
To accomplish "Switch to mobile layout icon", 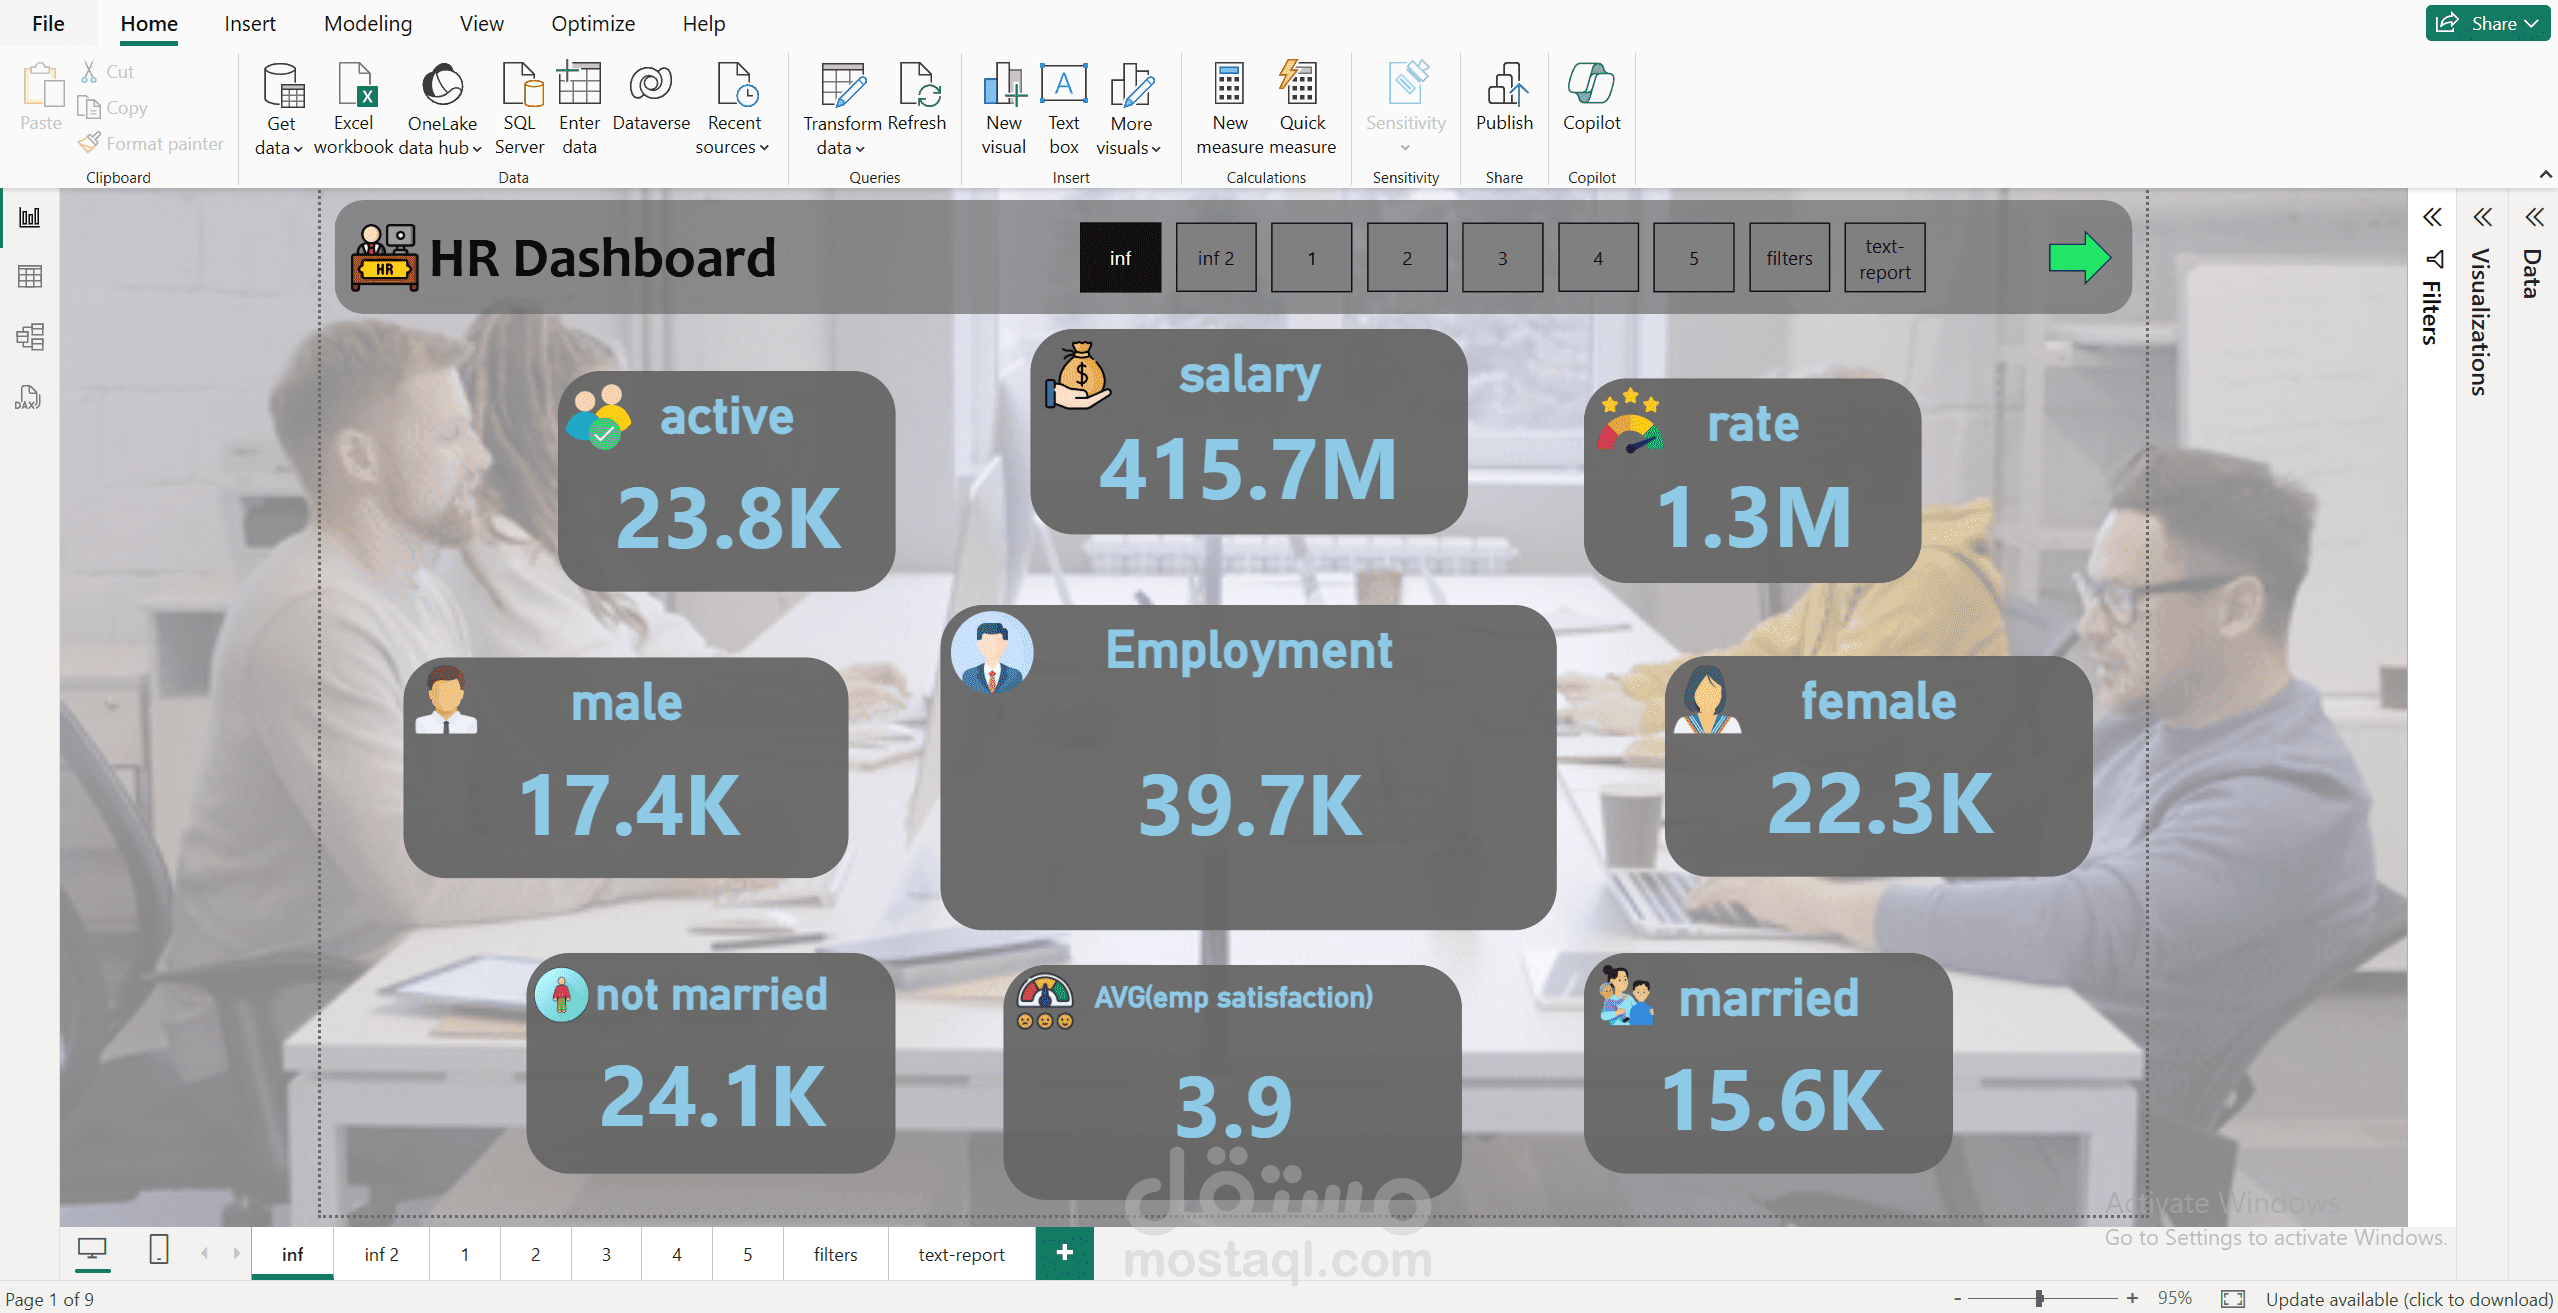I will click(158, 1250).
